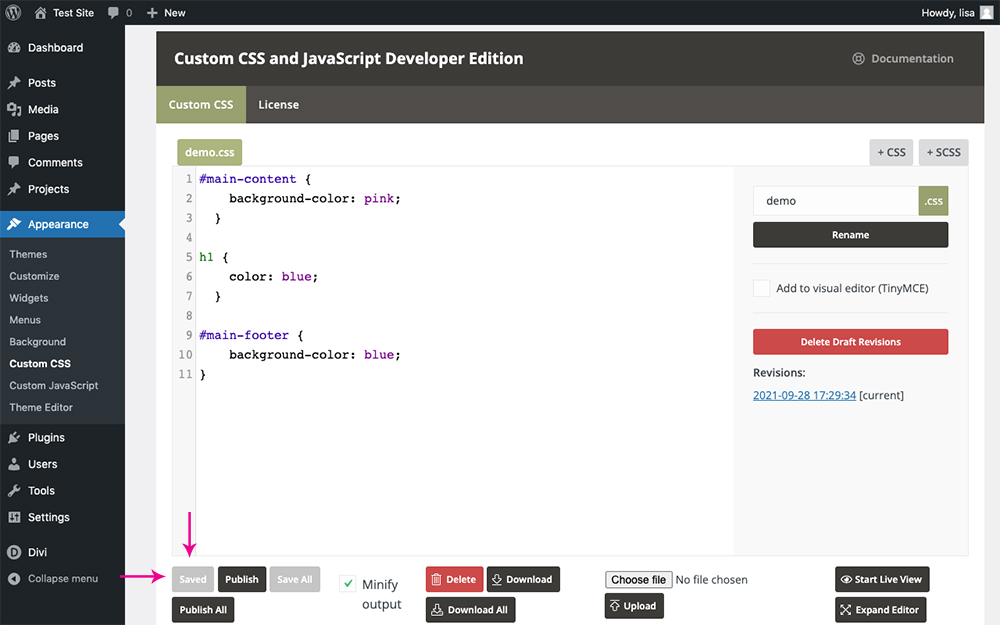Click the + CSS button
The image size is (1000, 625).
point(891,152)
